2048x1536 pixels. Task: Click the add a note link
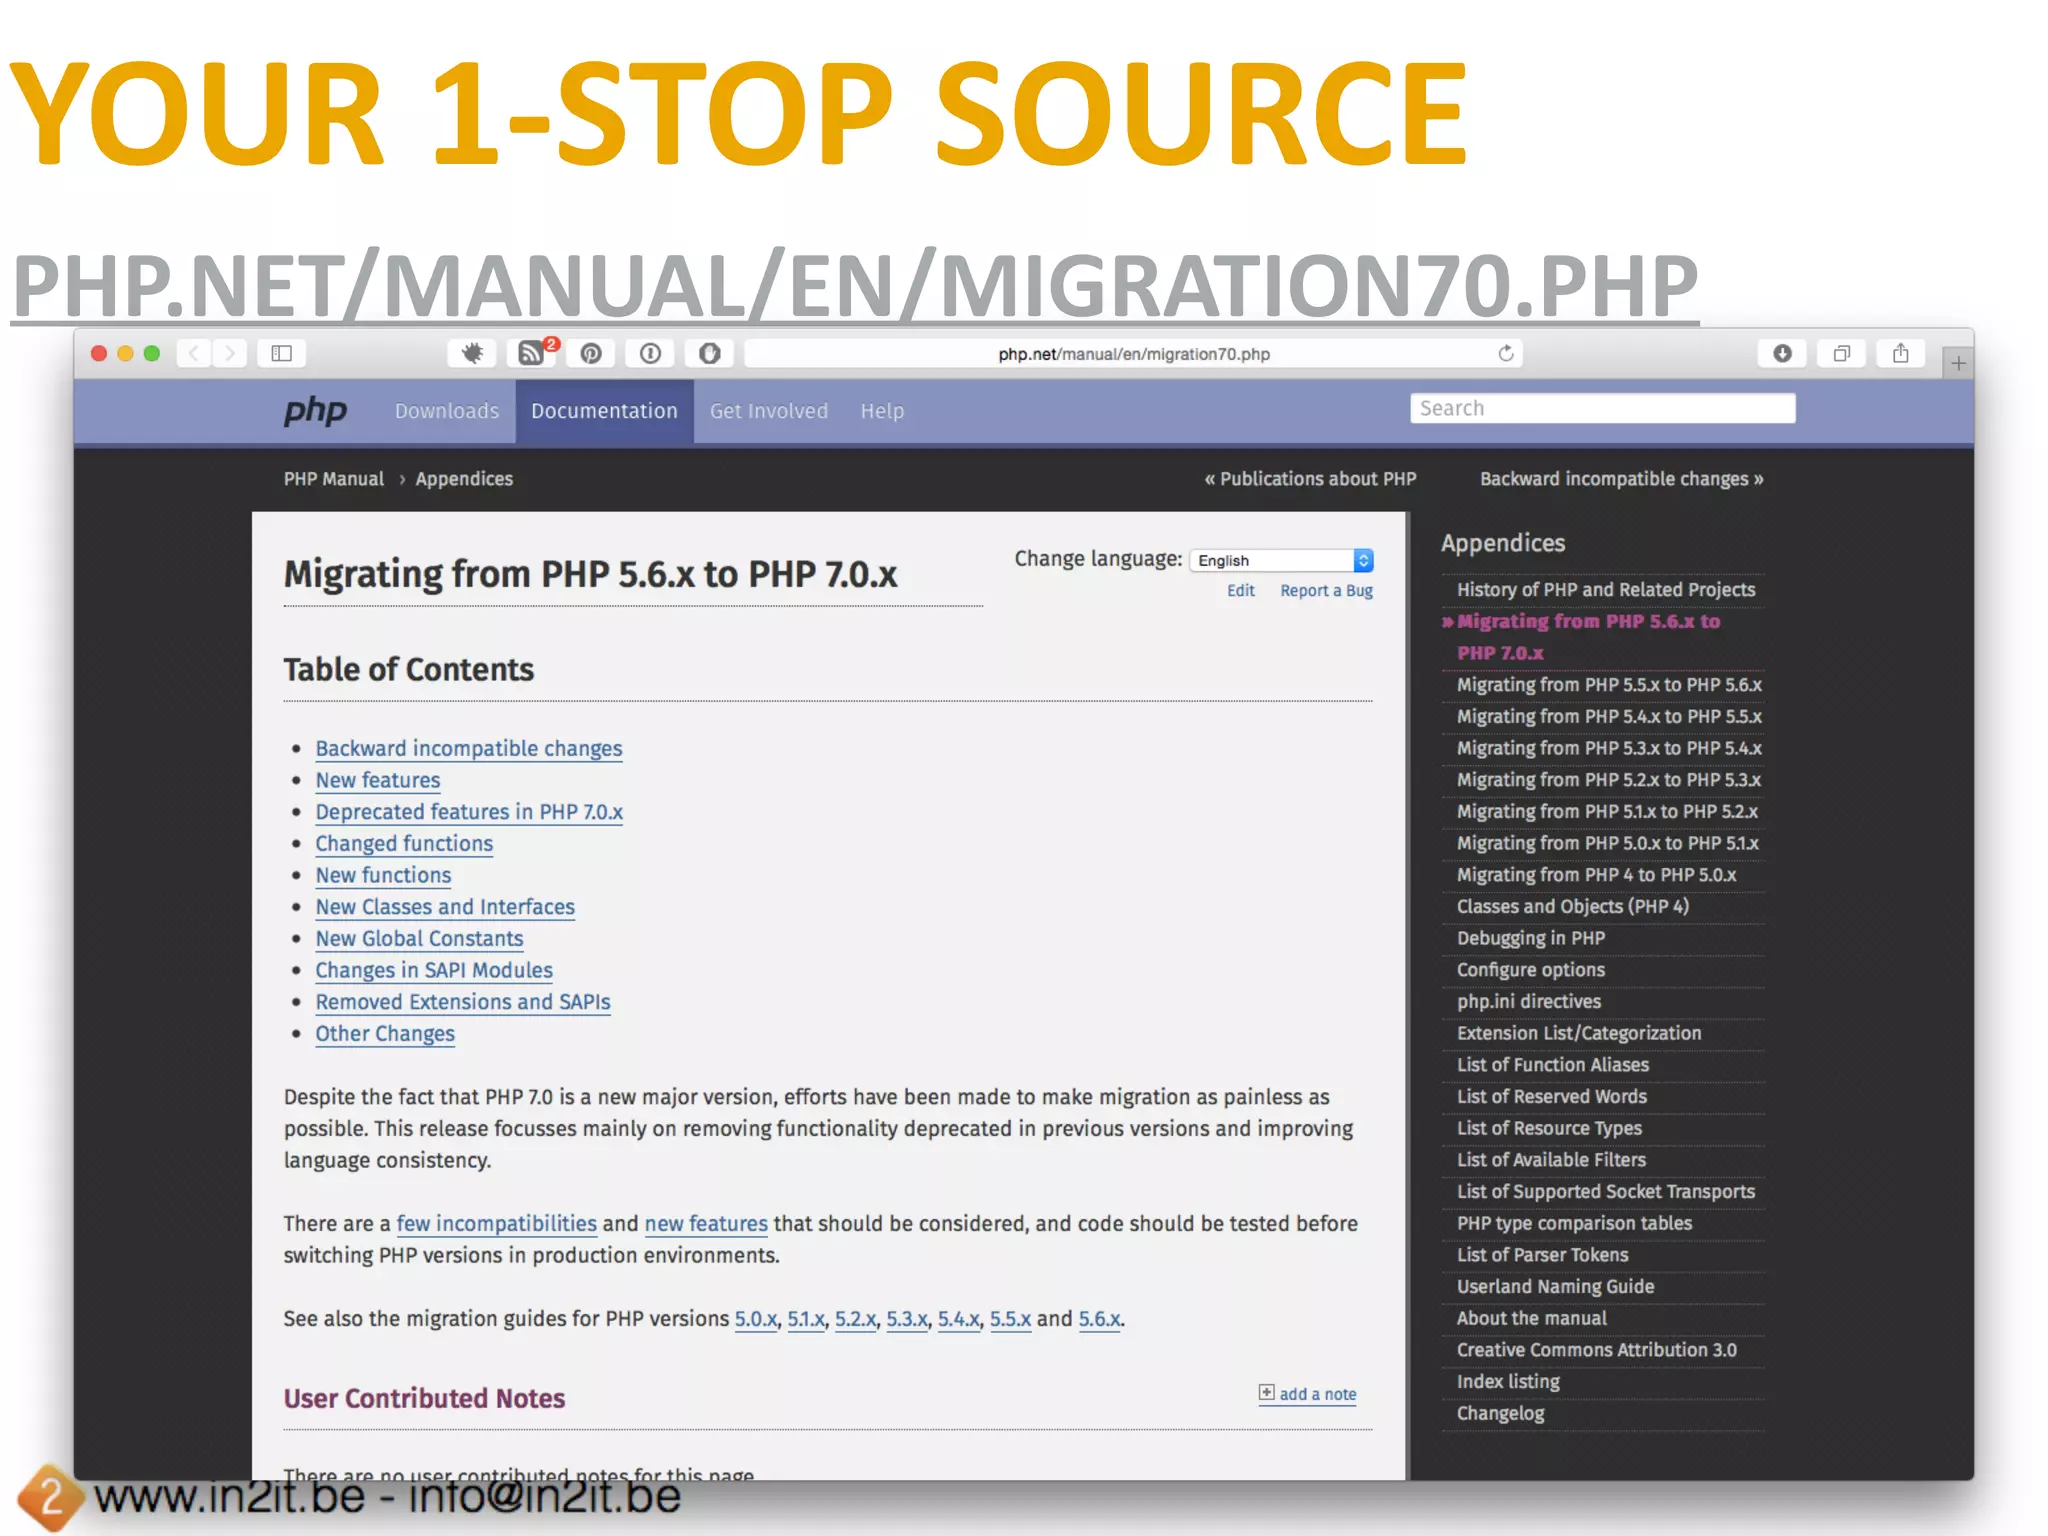pos(1317,1394)
